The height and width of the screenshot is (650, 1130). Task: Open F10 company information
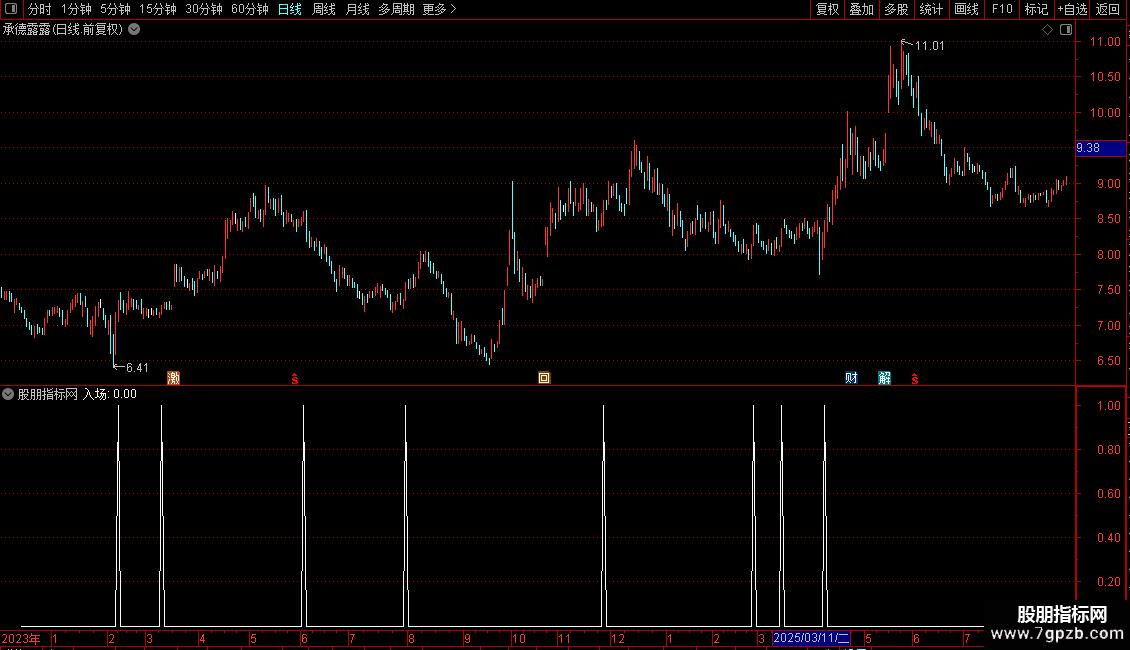click(1002, 9)
